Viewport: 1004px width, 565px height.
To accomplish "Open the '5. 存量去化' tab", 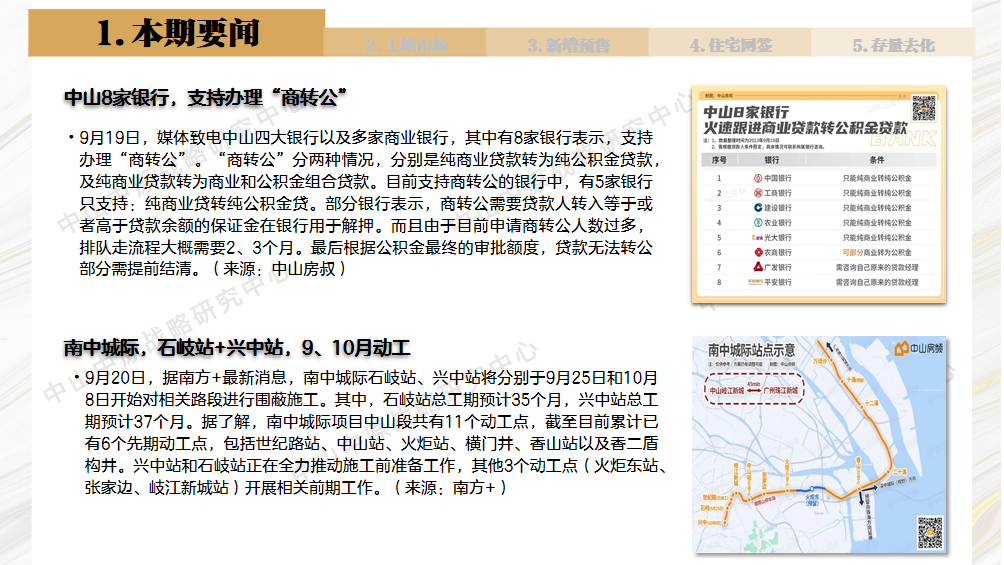I will (x=893, y=45).
